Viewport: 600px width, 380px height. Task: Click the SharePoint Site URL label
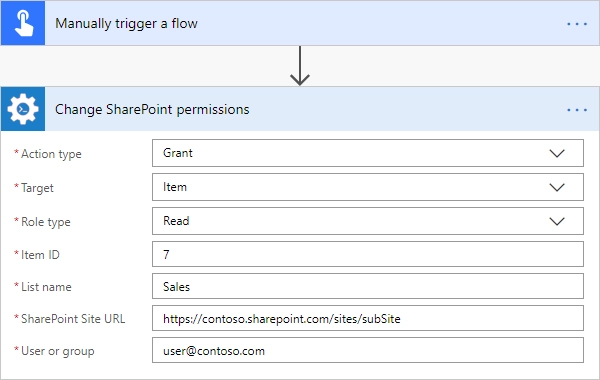click(73, 319)
